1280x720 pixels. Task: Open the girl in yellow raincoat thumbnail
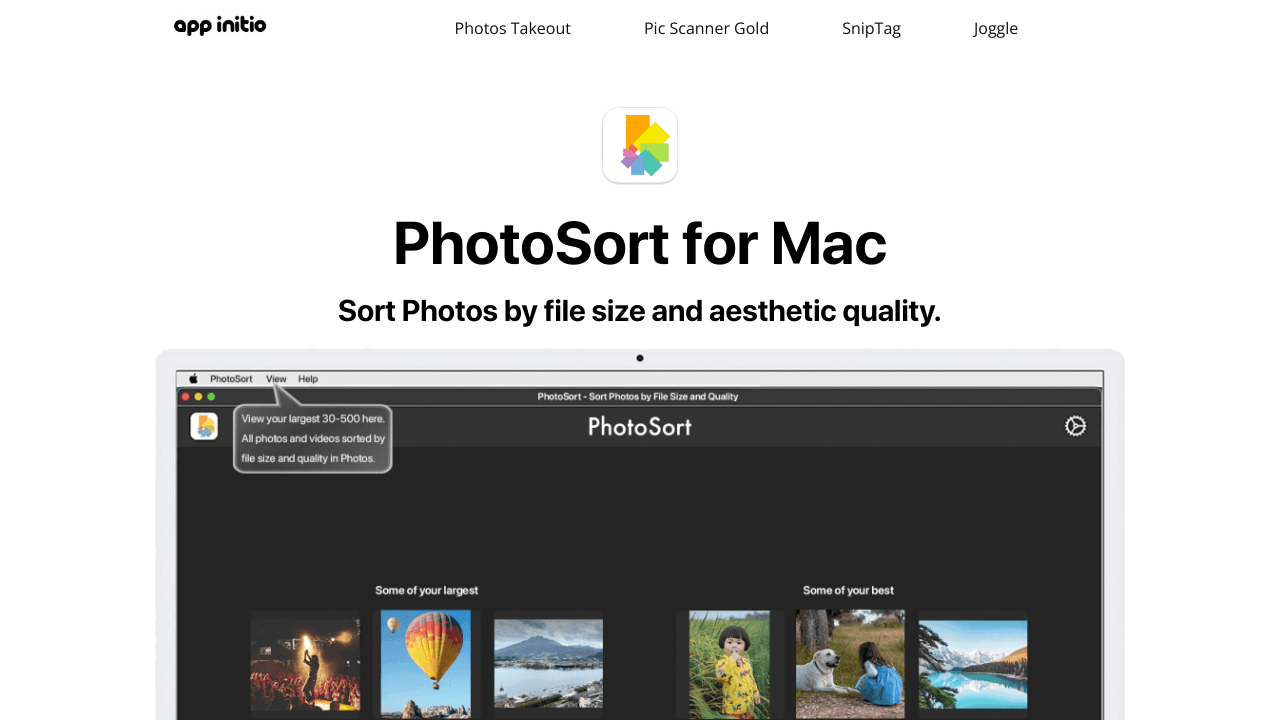click(x=729, y=663)
